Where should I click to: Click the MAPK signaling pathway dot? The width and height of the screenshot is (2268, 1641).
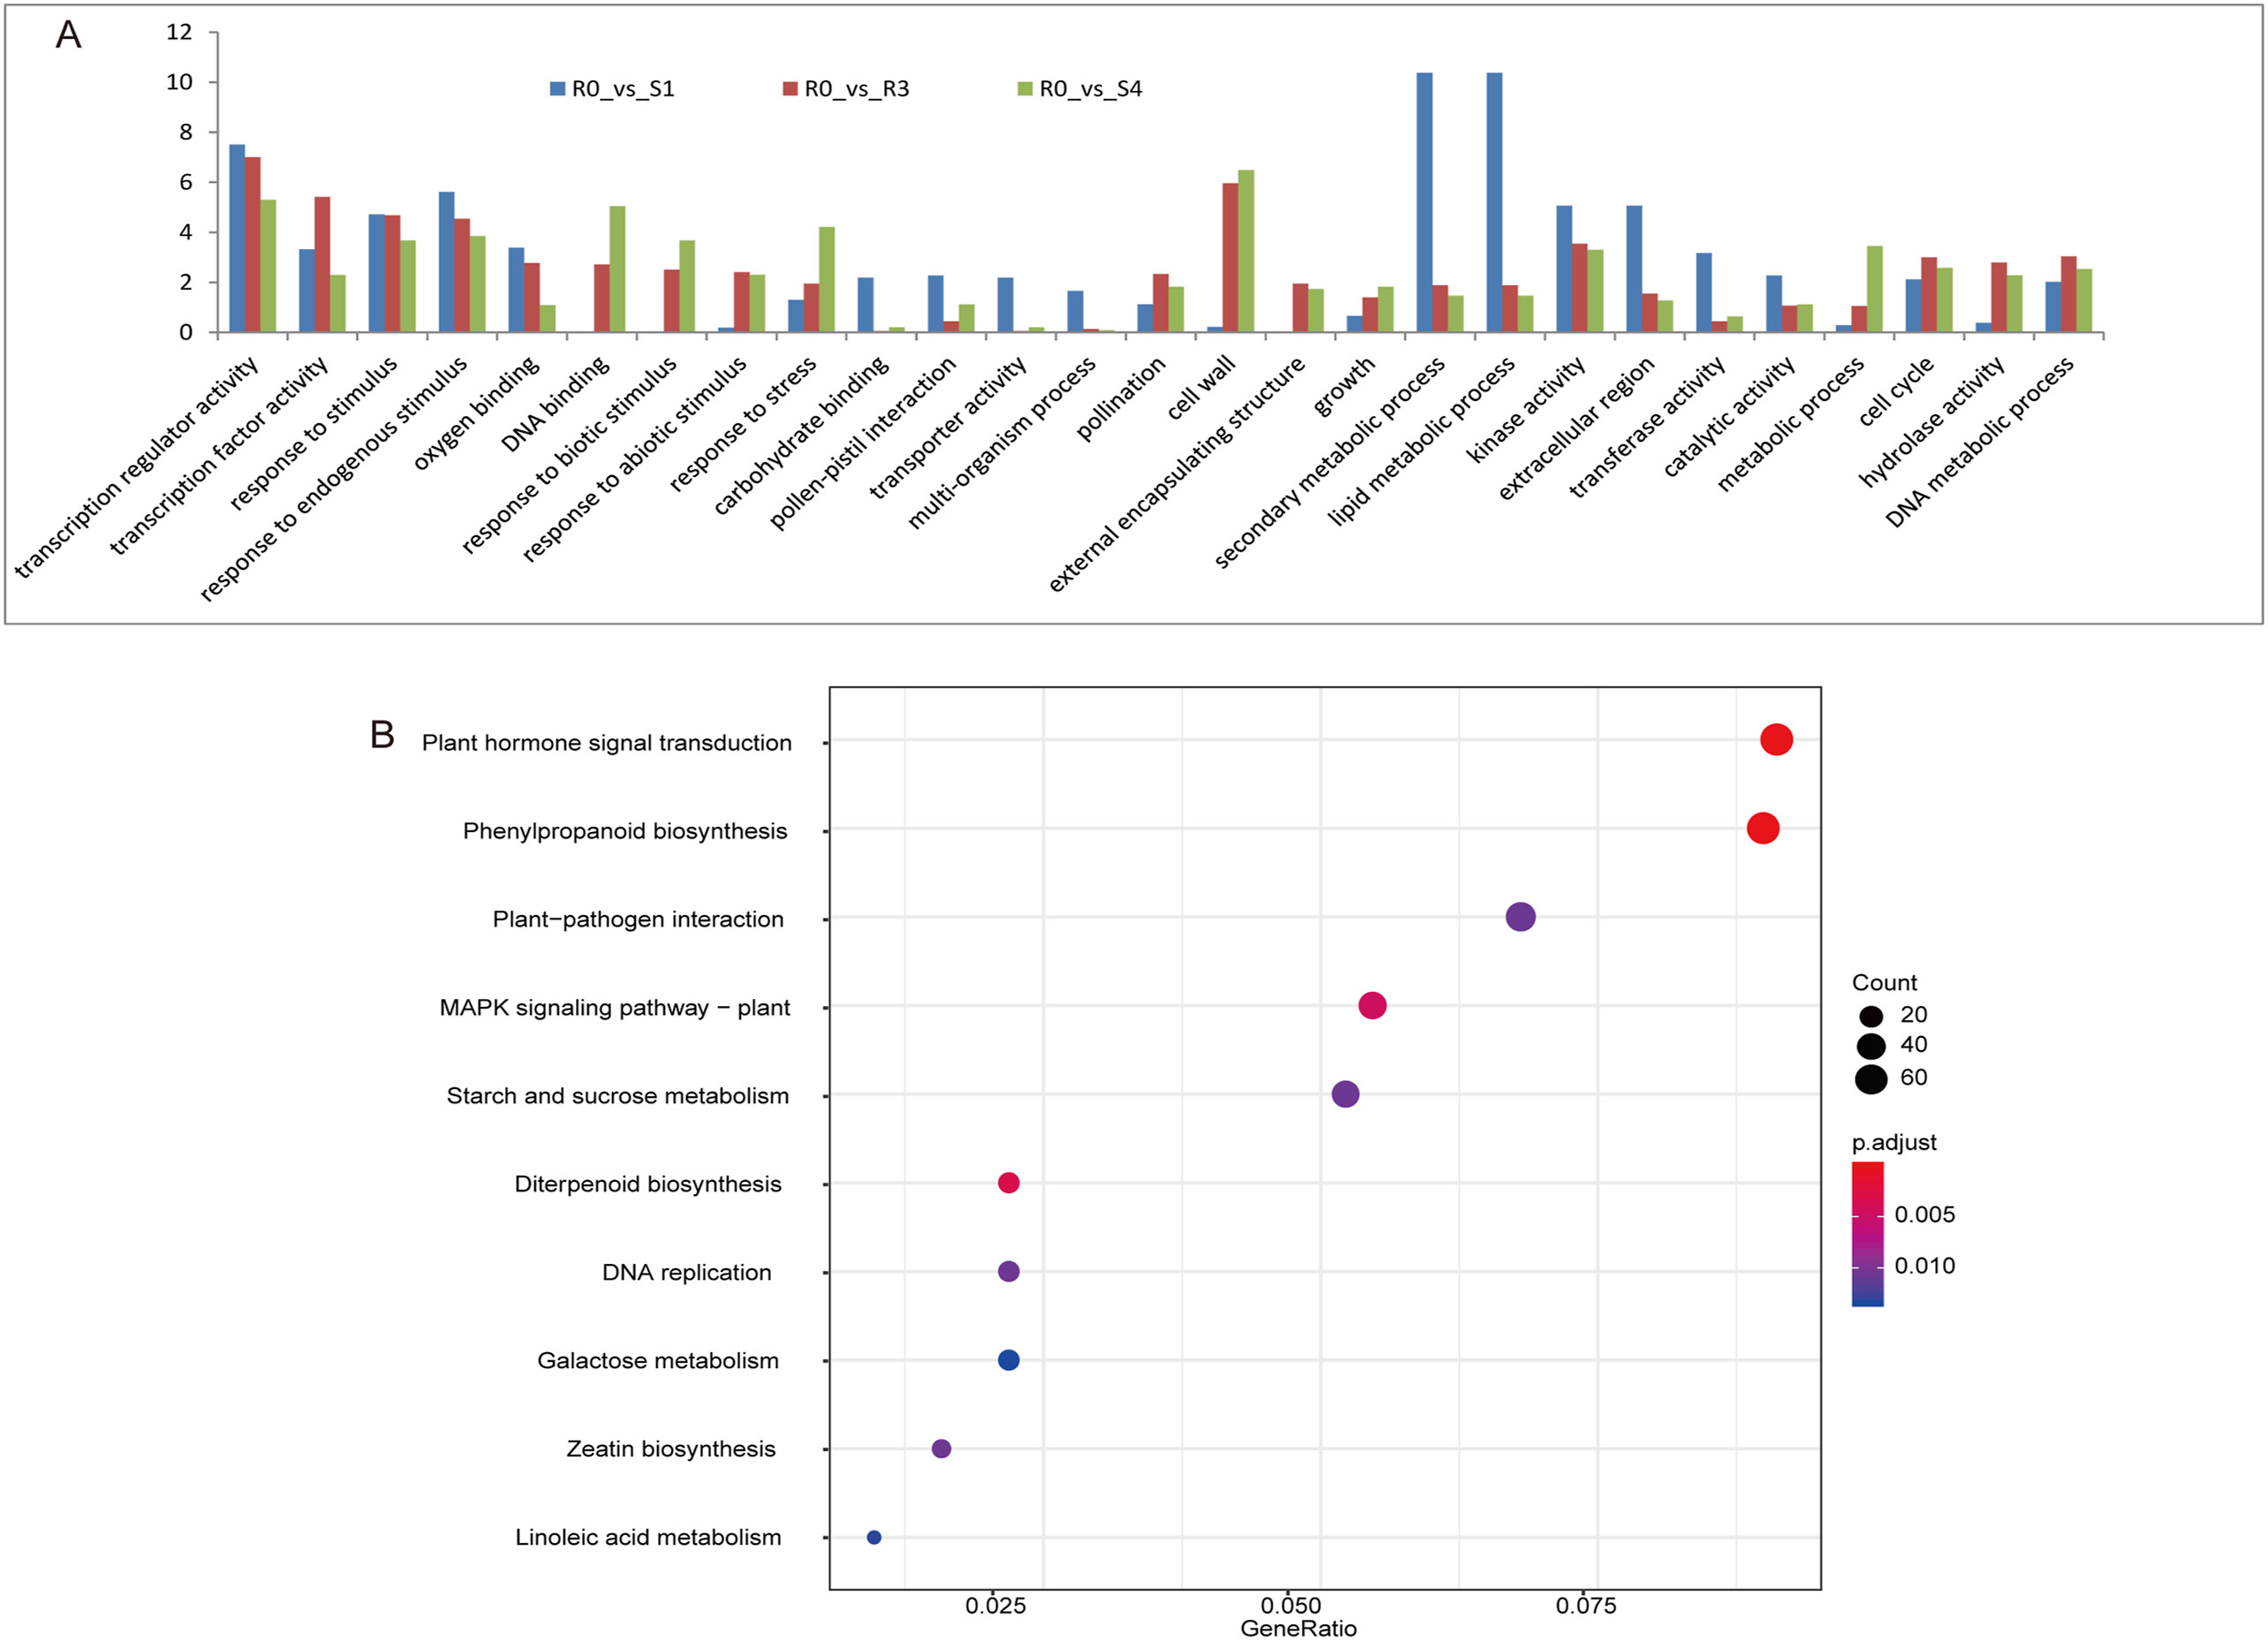click(x=1372, y=1005)
